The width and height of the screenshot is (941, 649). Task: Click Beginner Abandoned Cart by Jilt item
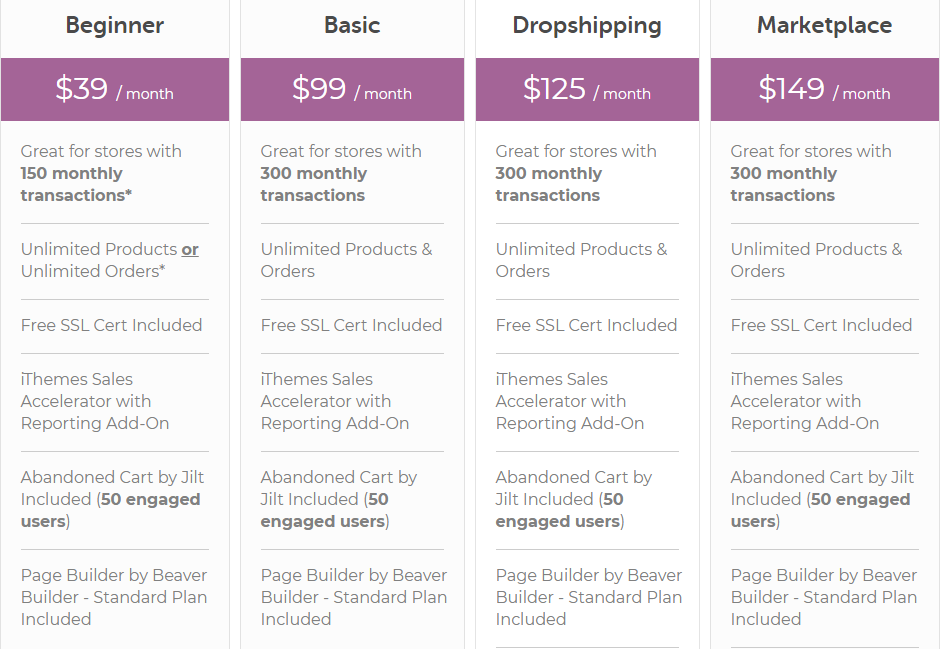(112, 499)
